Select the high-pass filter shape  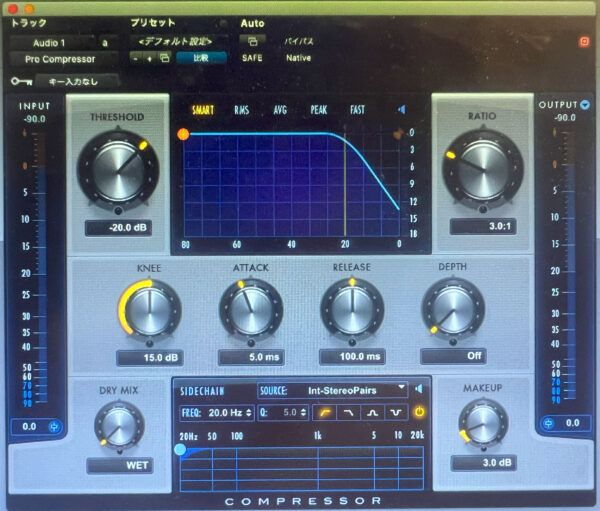[325, 413]
